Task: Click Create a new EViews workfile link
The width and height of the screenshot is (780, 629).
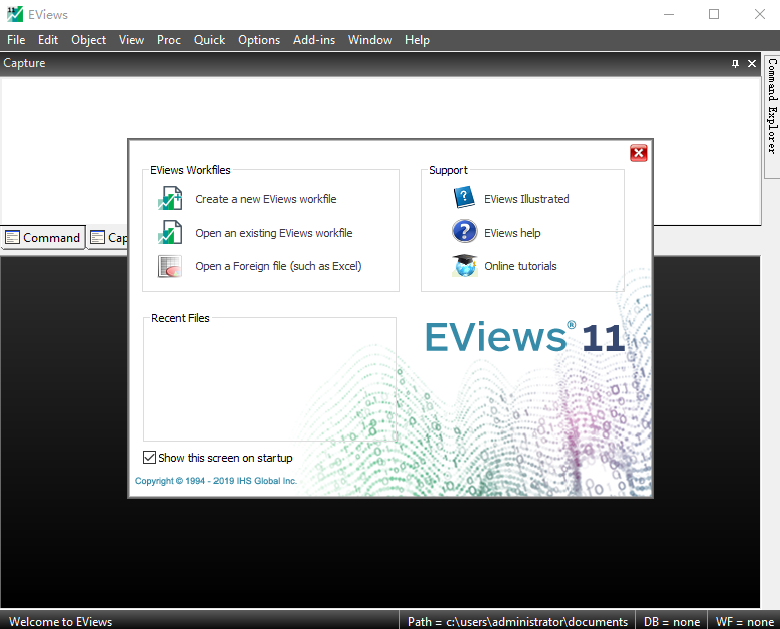Action: point(265,199)
